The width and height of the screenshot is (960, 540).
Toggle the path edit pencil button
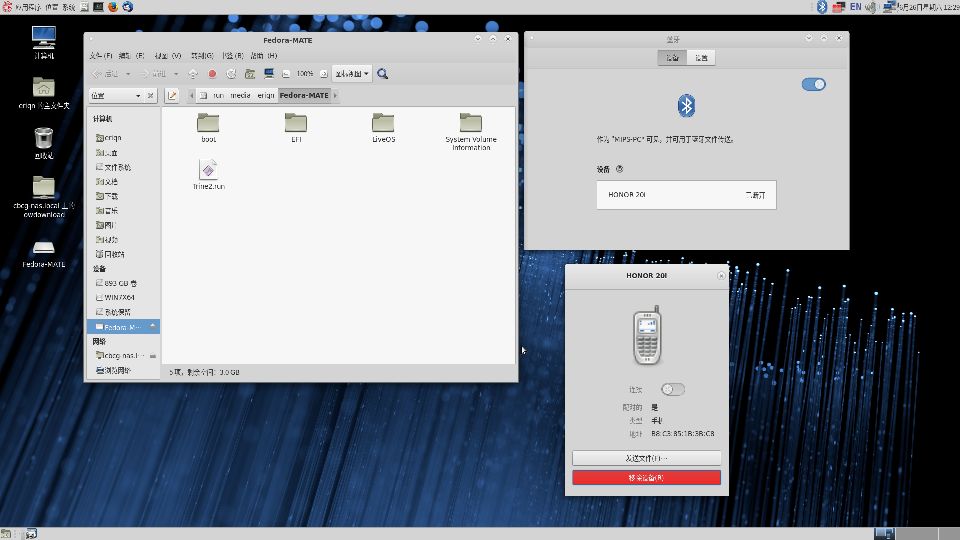point(172,96)
